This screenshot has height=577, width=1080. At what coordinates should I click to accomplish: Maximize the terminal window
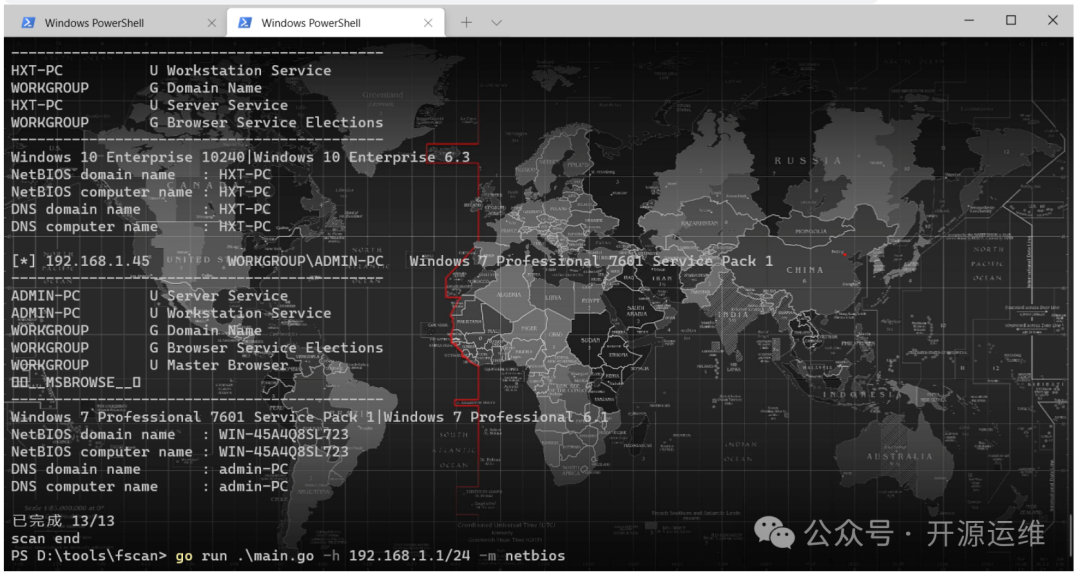[1011, 21]
